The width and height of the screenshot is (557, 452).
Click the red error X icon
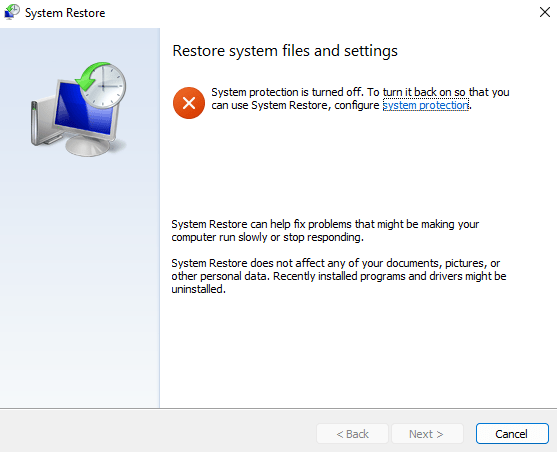(189, 103)
